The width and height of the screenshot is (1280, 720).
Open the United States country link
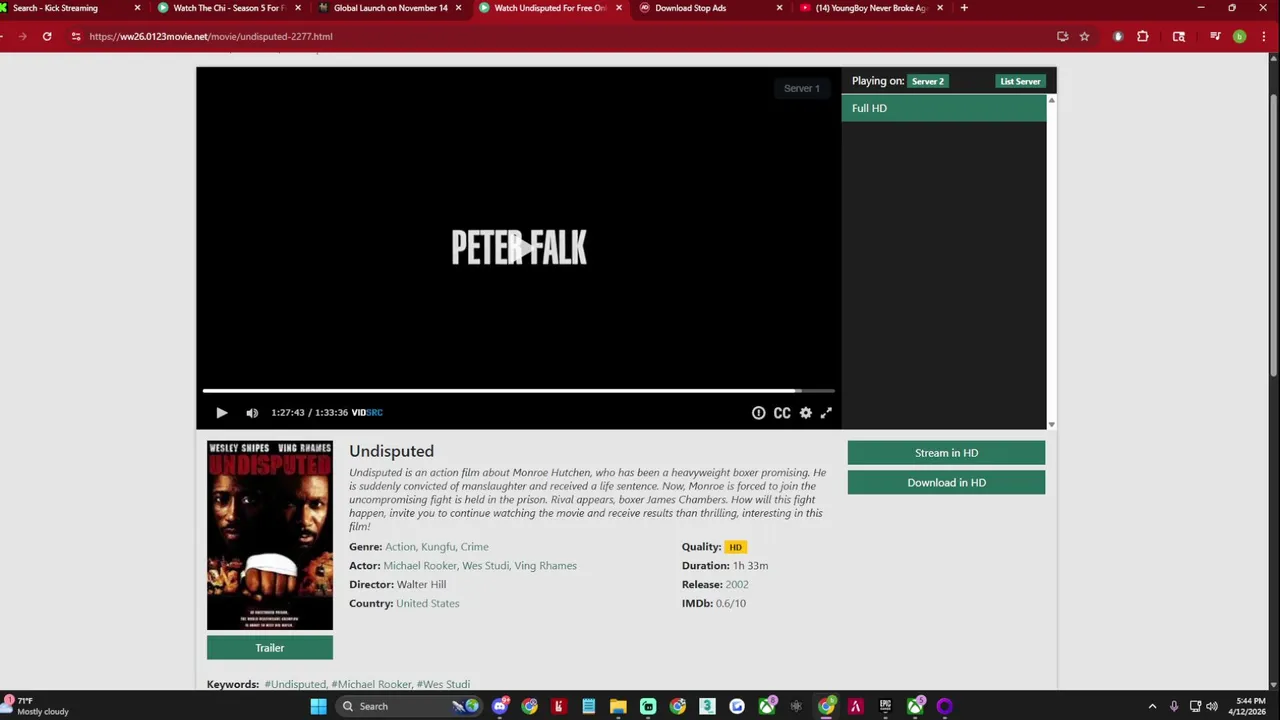[428, 604]
